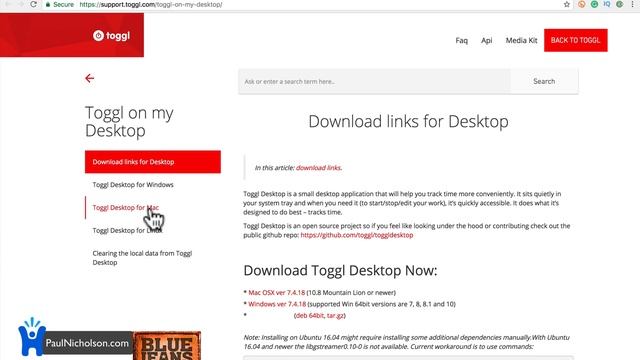Click the BACK TO TOGGL button

[x=576, y=40]
